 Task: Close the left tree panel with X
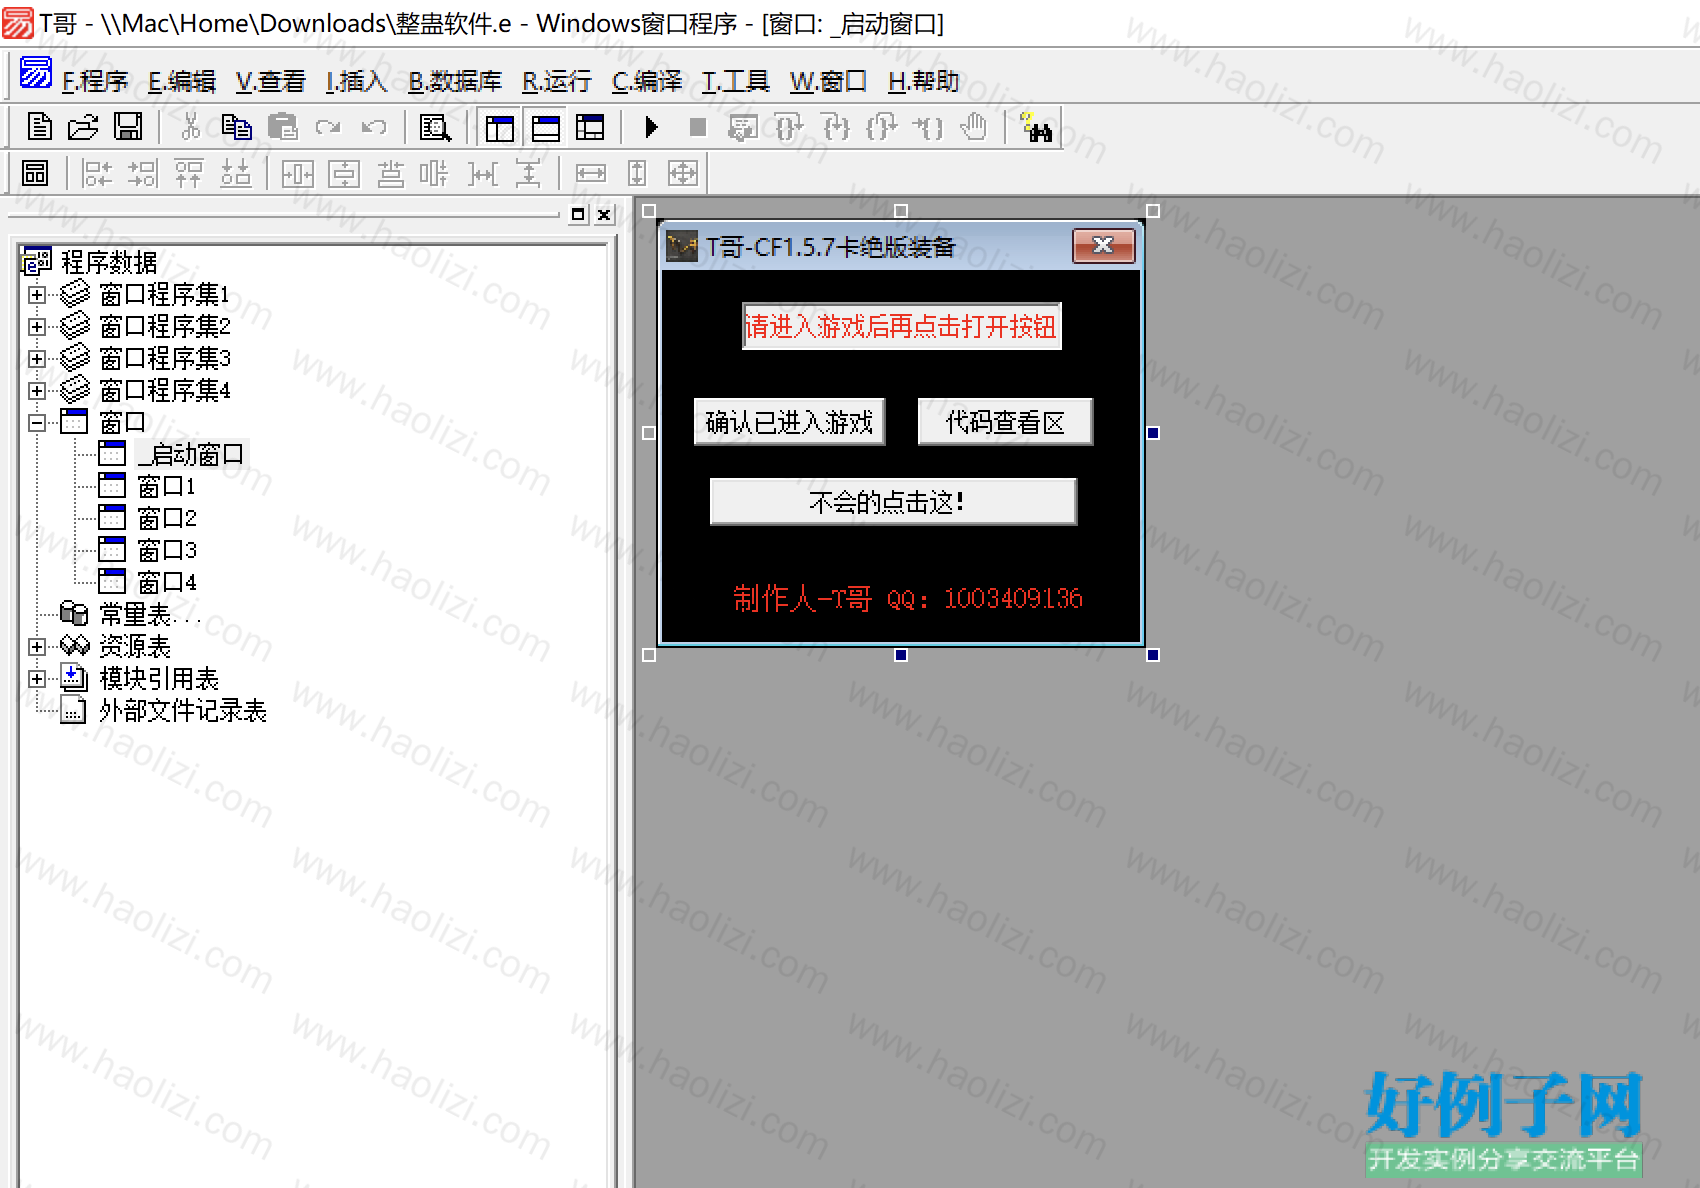(604, 214)
